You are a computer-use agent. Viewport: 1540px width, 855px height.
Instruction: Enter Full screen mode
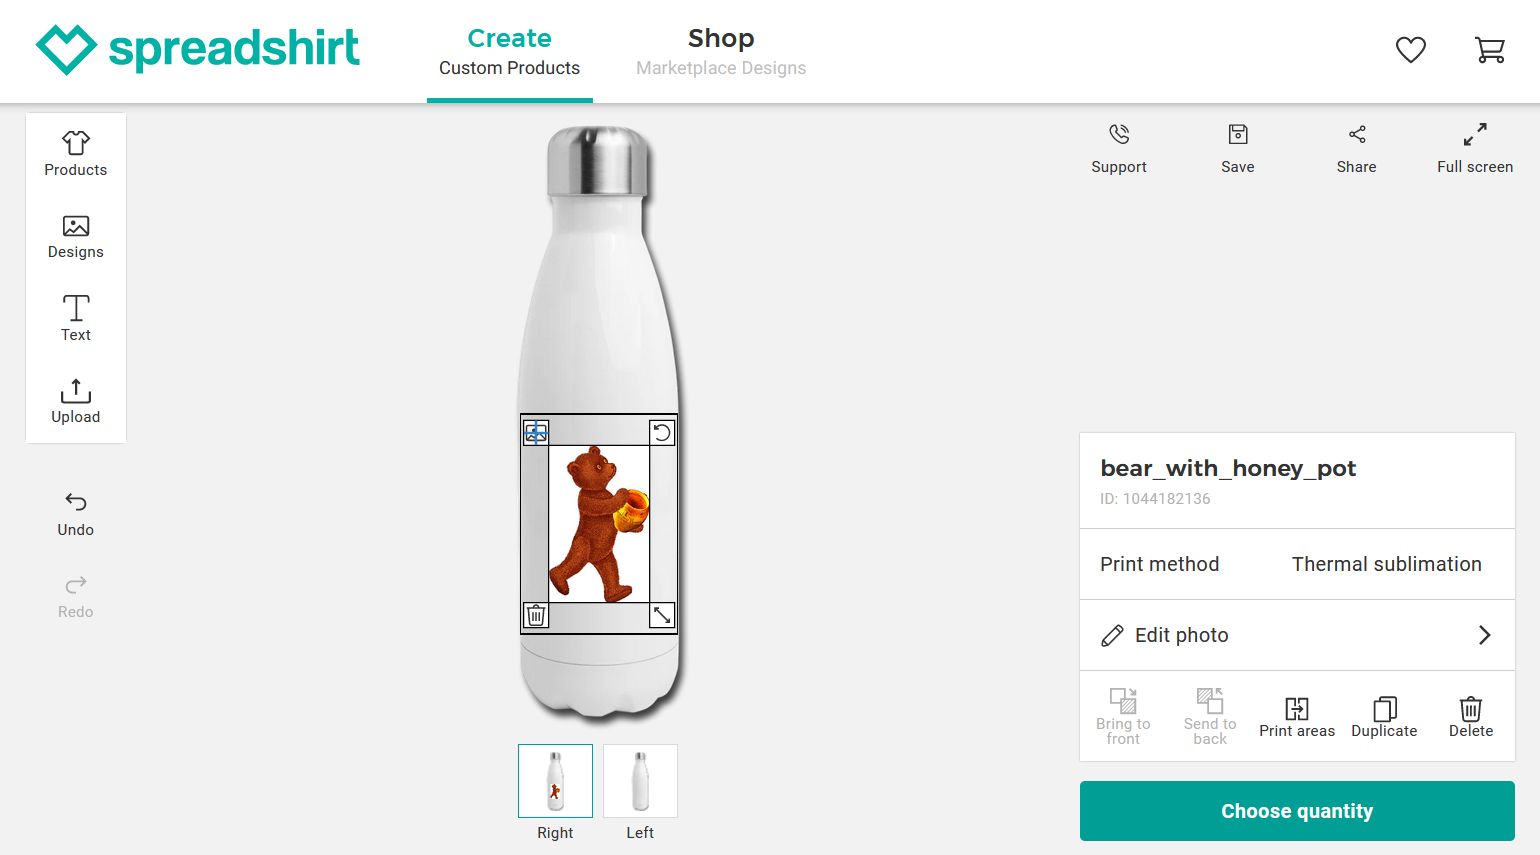[x=1474, y=147]
